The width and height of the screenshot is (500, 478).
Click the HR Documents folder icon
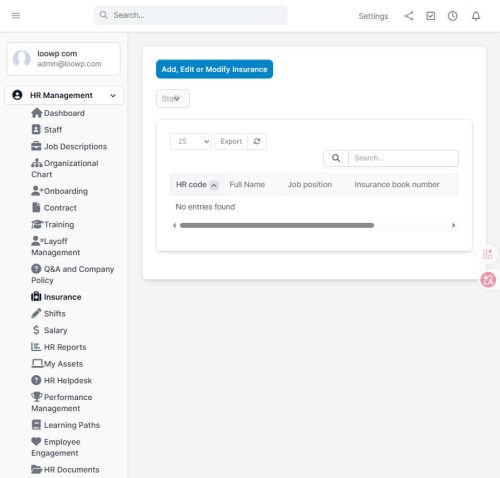pyautogui.click(x=37, y=469)
